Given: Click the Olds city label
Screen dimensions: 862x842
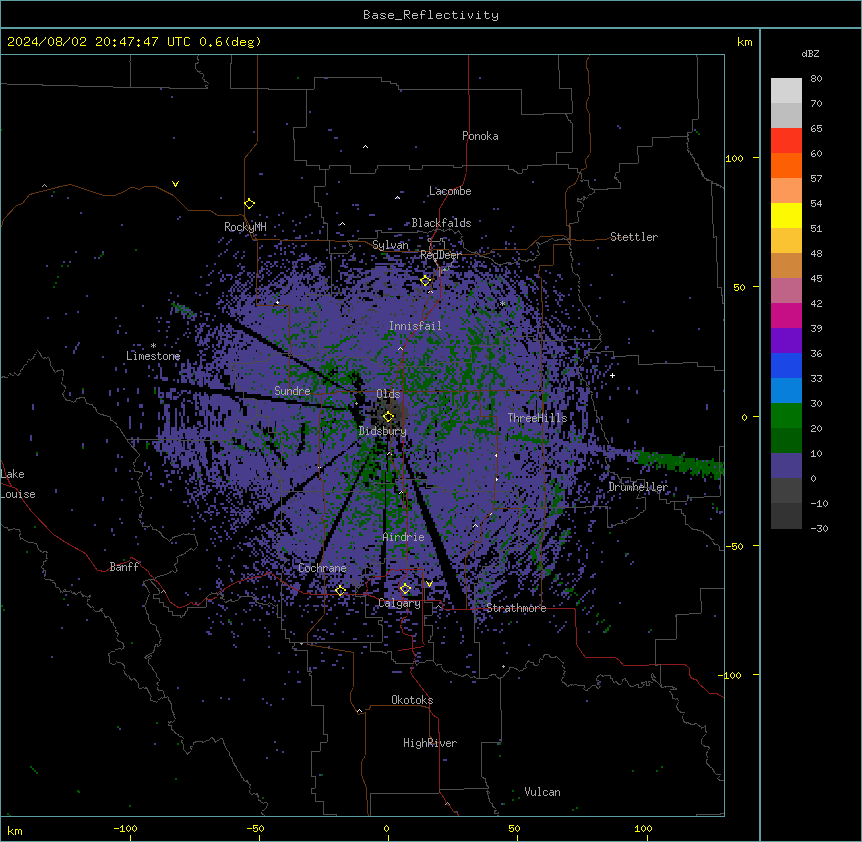Looking at the screenshot, I should click(x=388, y=394).
